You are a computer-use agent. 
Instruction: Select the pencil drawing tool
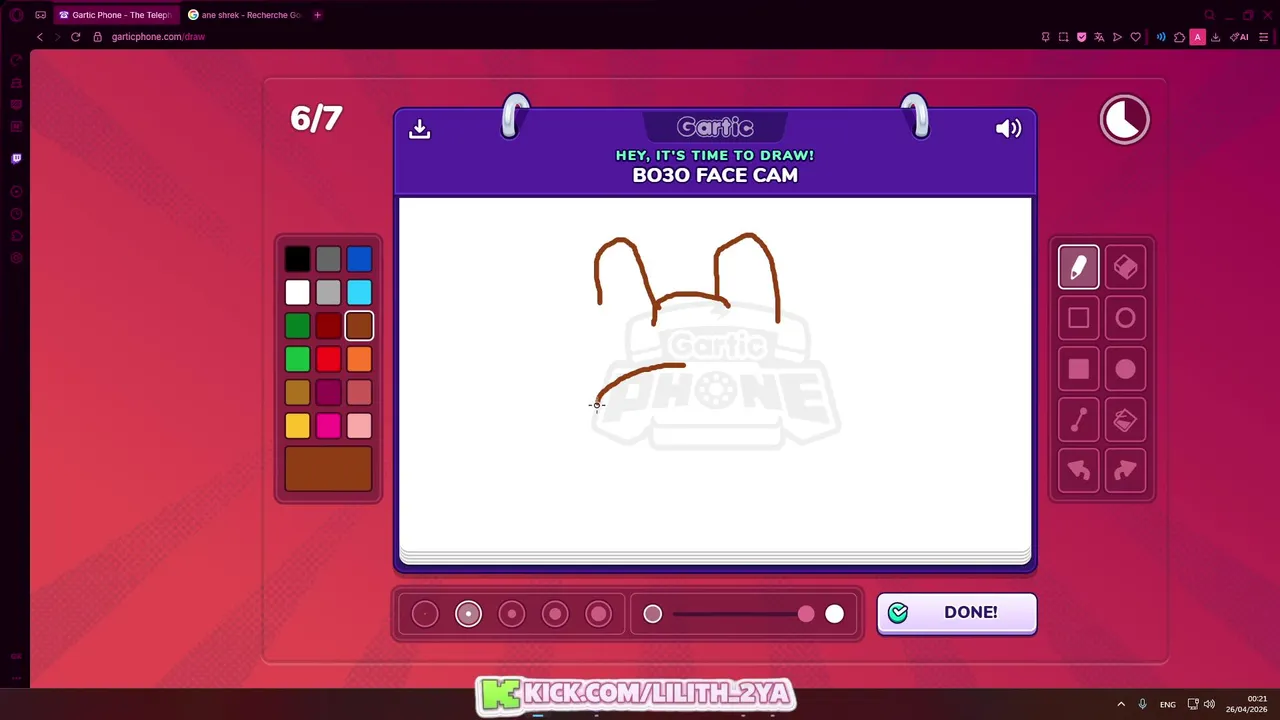(x=1078, y=267)
